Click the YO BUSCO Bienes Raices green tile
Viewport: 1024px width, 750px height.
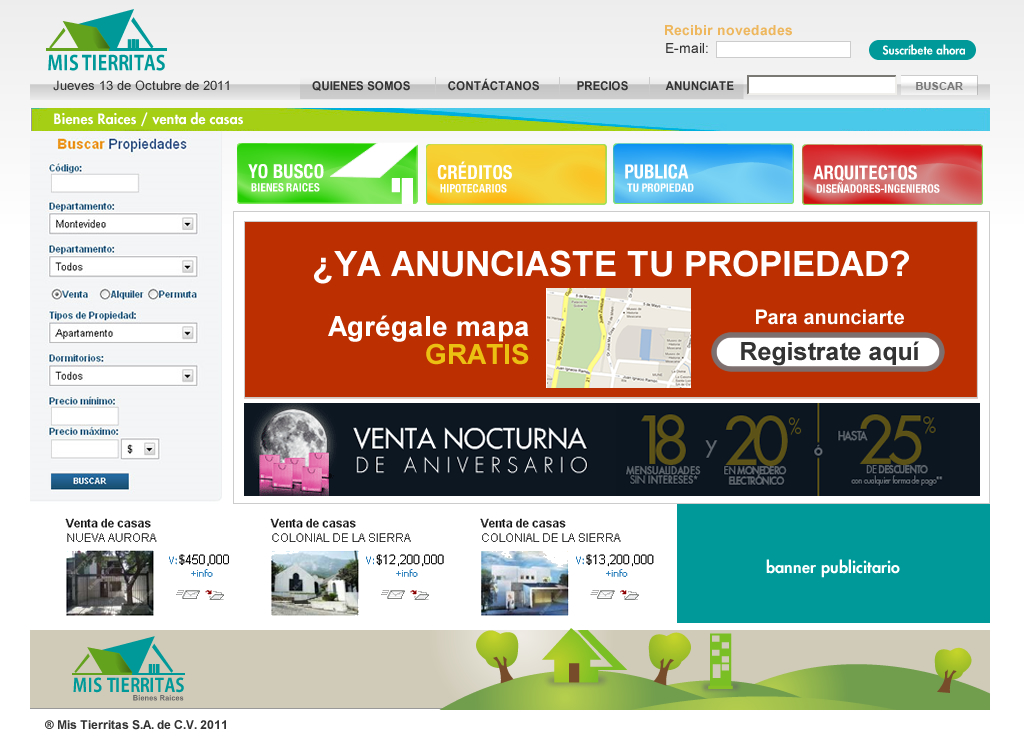[327, 174]
